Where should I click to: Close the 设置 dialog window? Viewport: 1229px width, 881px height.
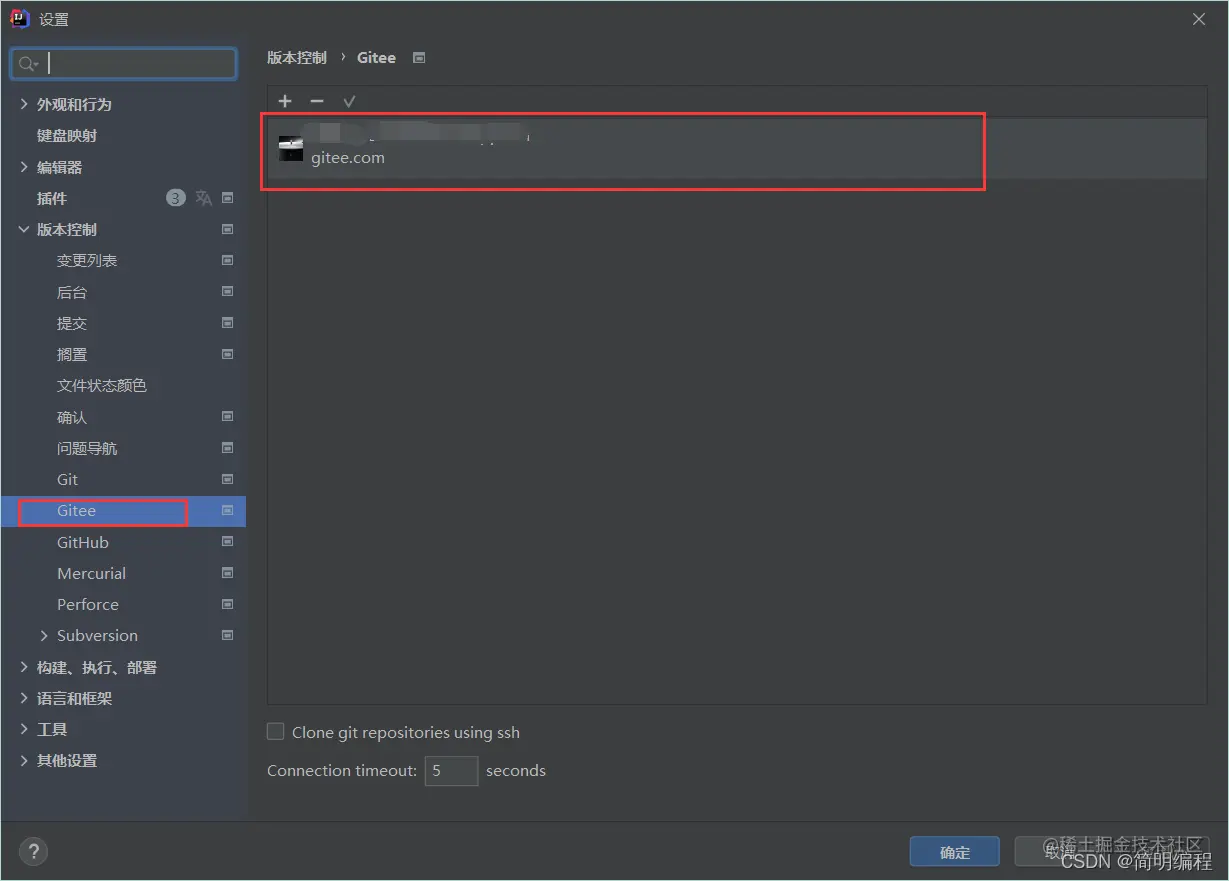(x=1199, y=19)
